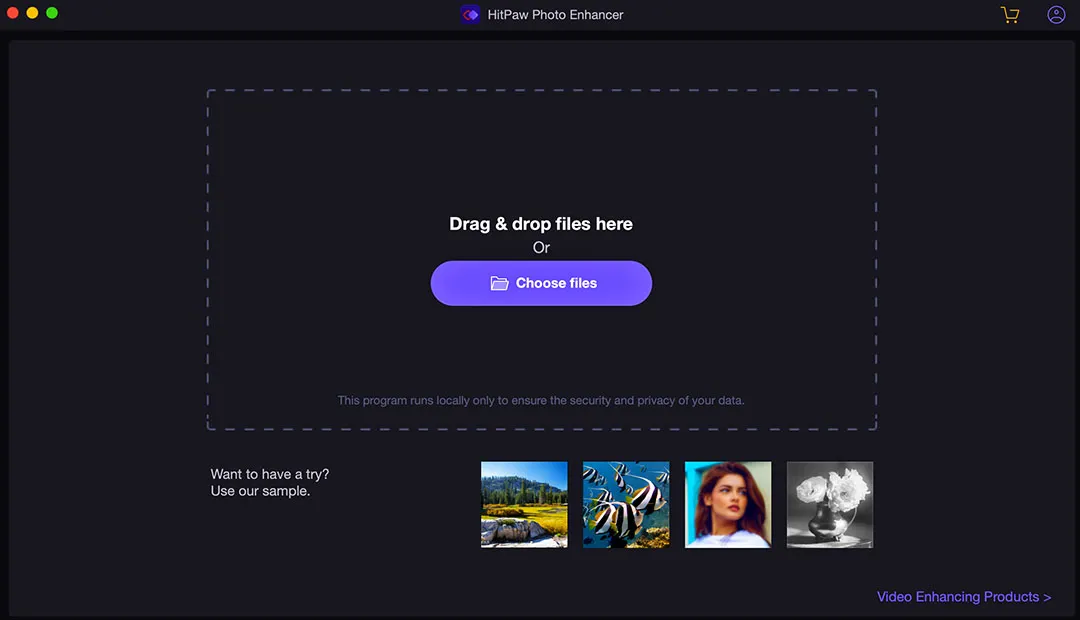Open the shopping cart icon
Image resolution: width=1080 pixels, height=620 pixels.
1010,14
